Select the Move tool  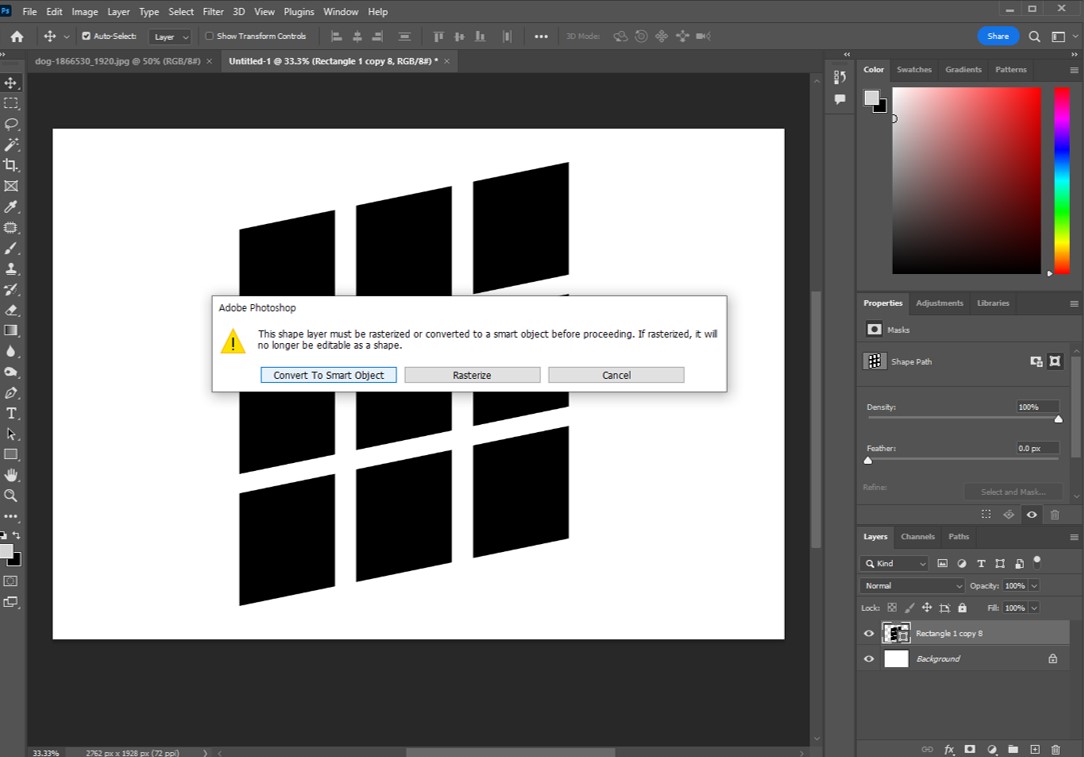(11, 82)
